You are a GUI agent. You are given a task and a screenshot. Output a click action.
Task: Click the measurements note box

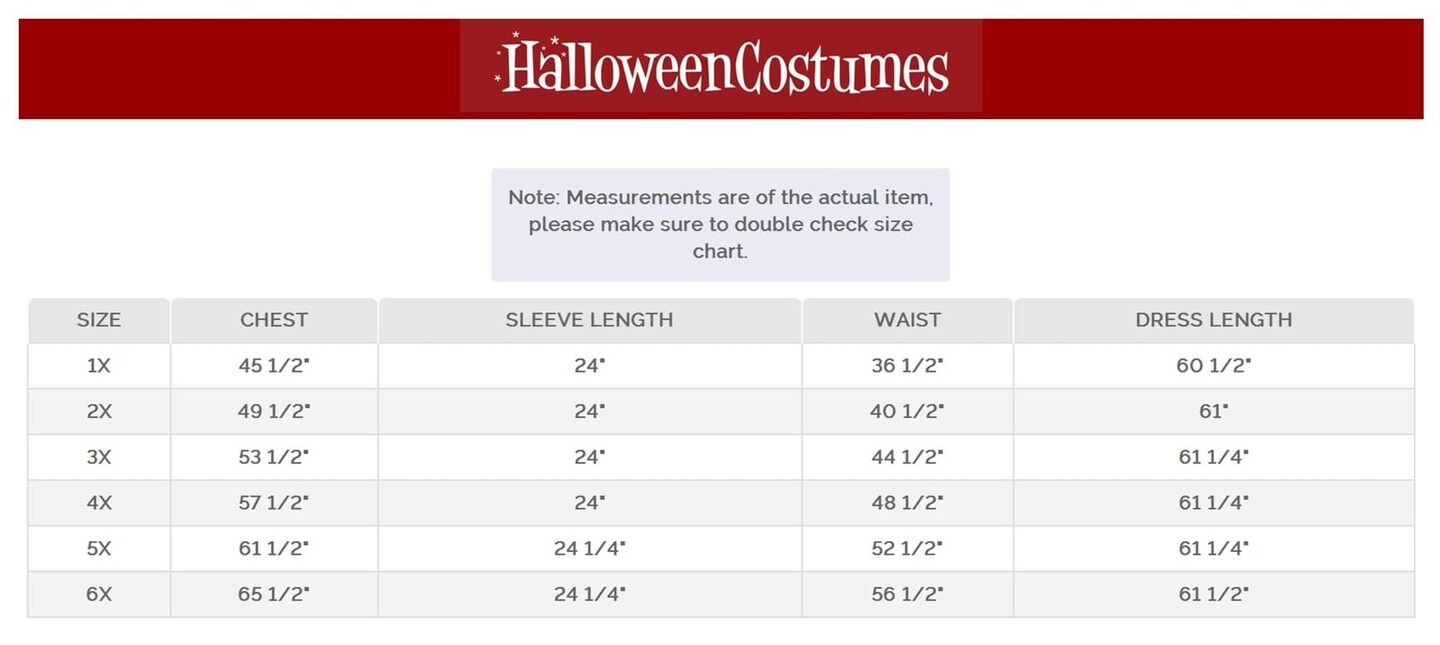[x=720, y=224]
